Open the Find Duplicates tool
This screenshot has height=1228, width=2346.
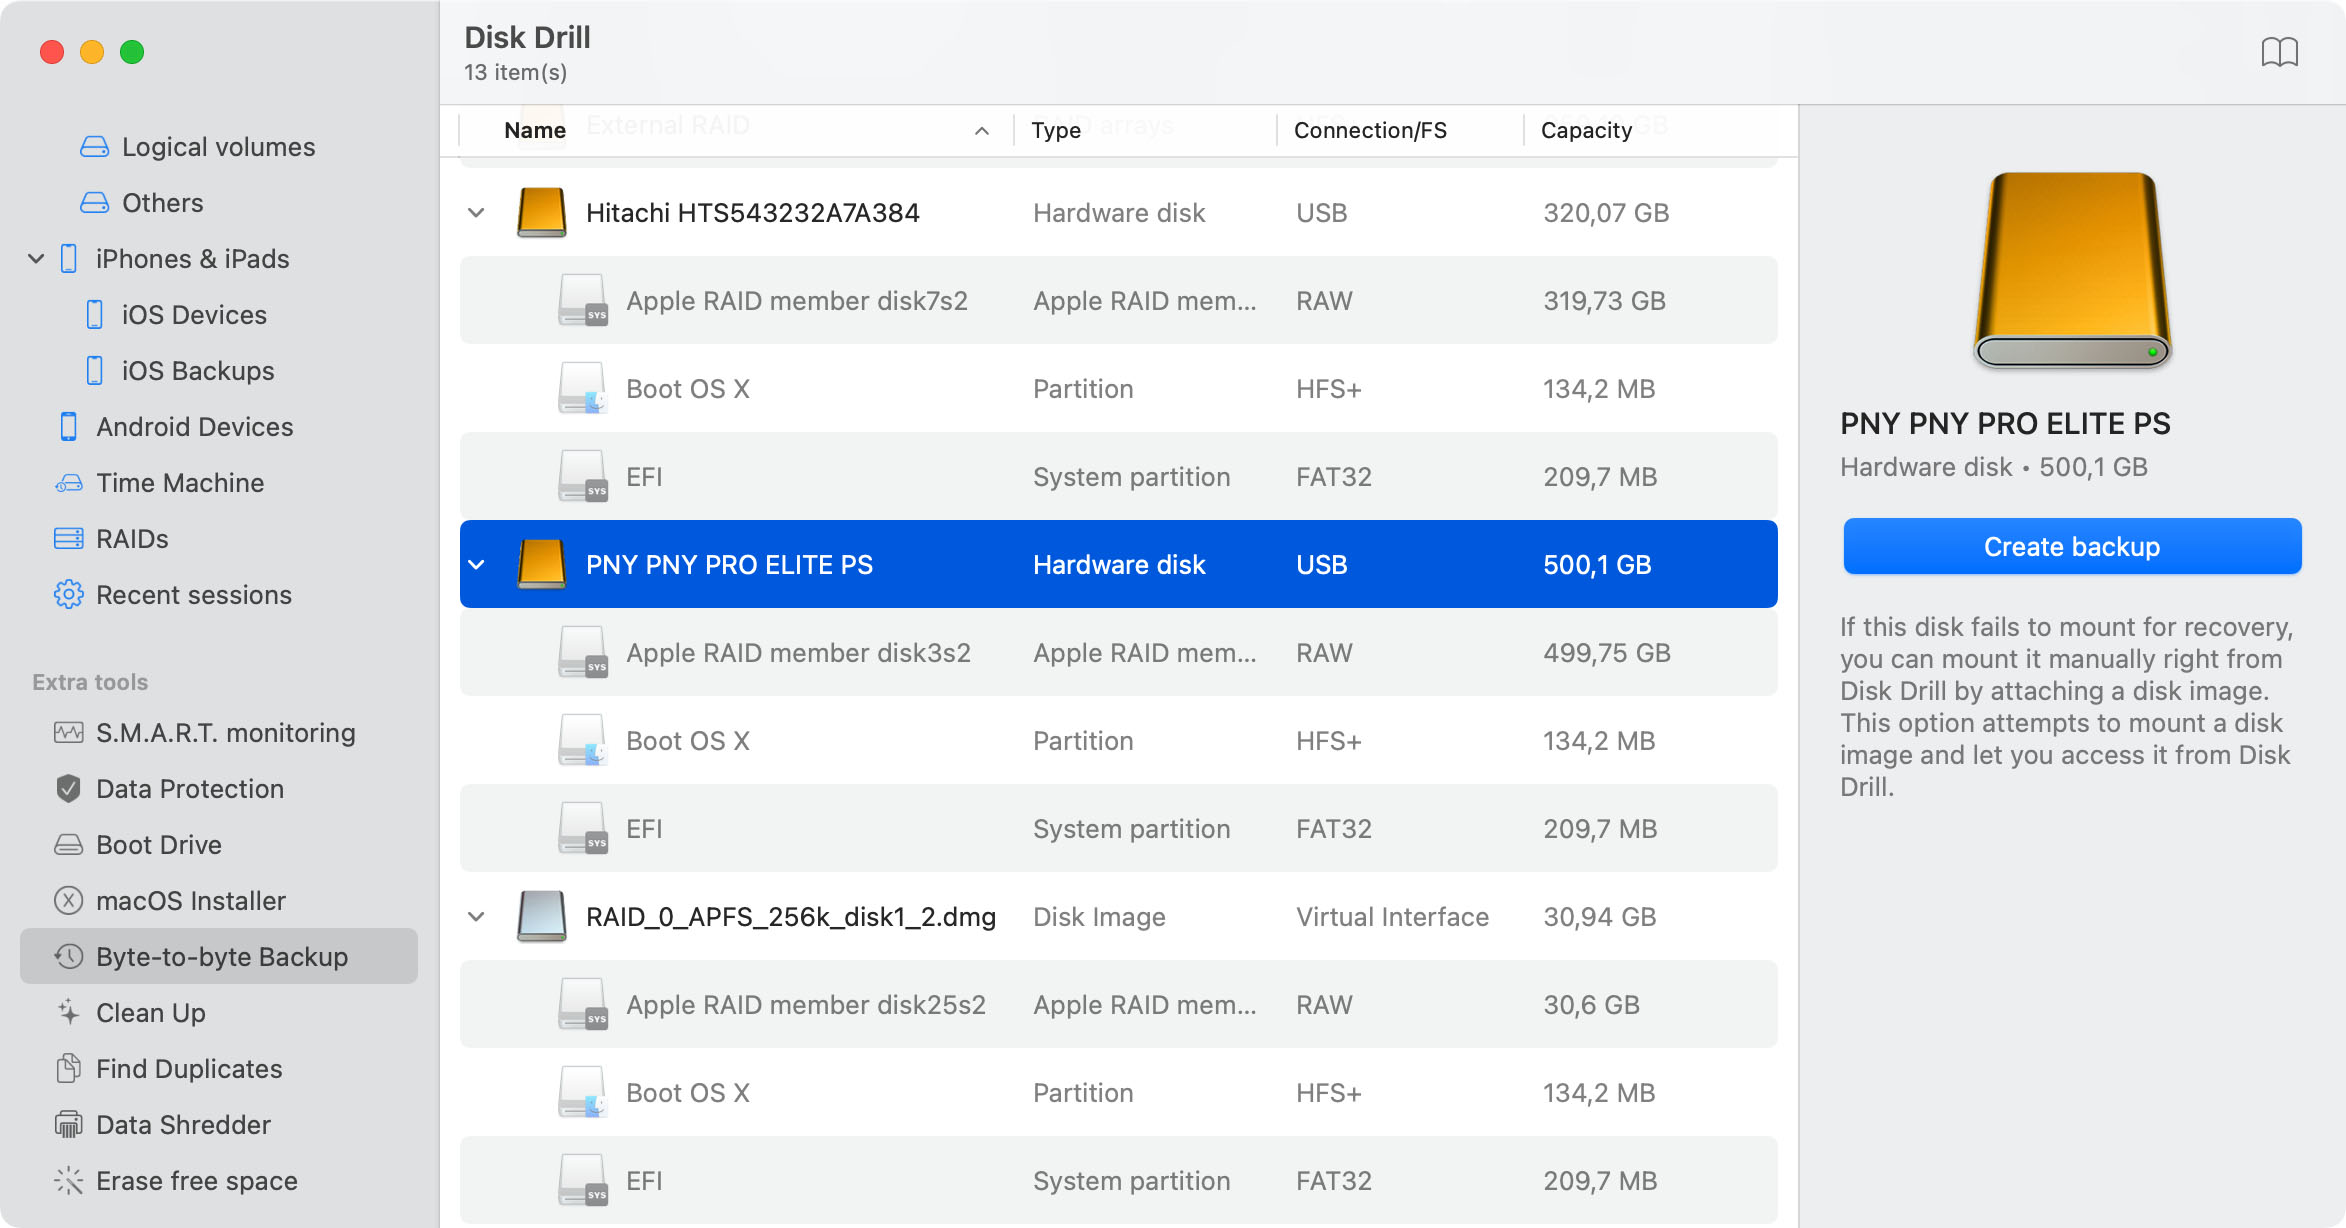(x=219, y=1069)
